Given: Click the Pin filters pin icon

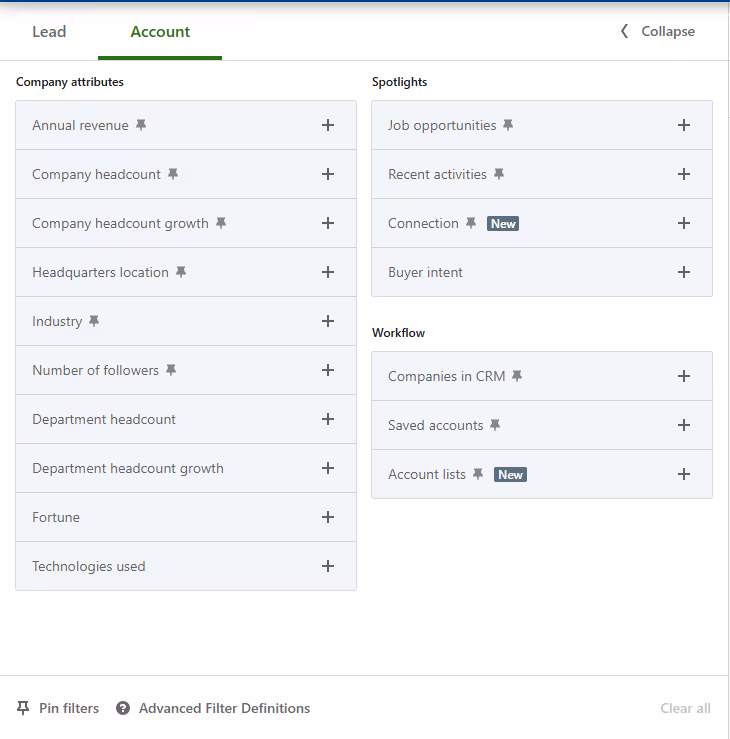Looking at the screenshot, I should point(23,708).
